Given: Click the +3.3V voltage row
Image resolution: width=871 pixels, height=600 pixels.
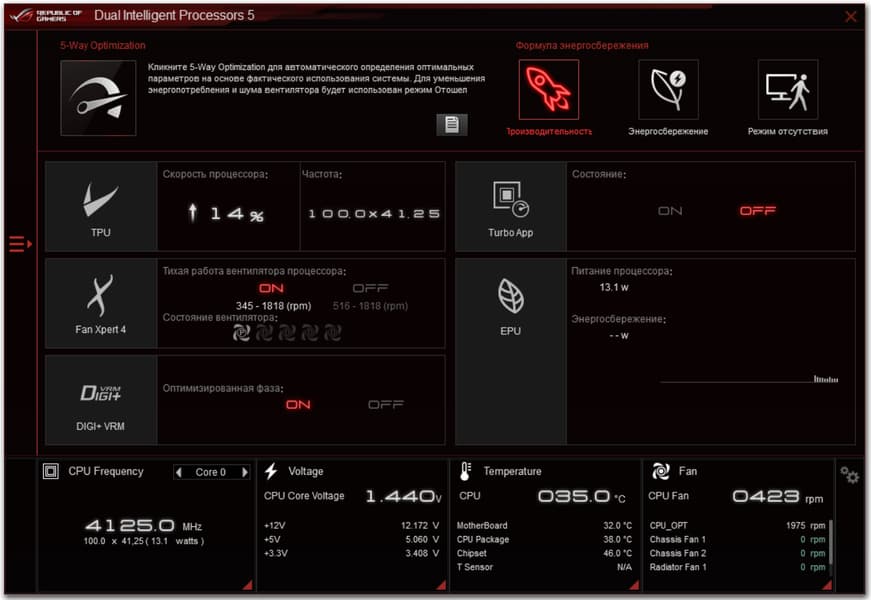Looking at the screenshot, I should click(352, 553).
